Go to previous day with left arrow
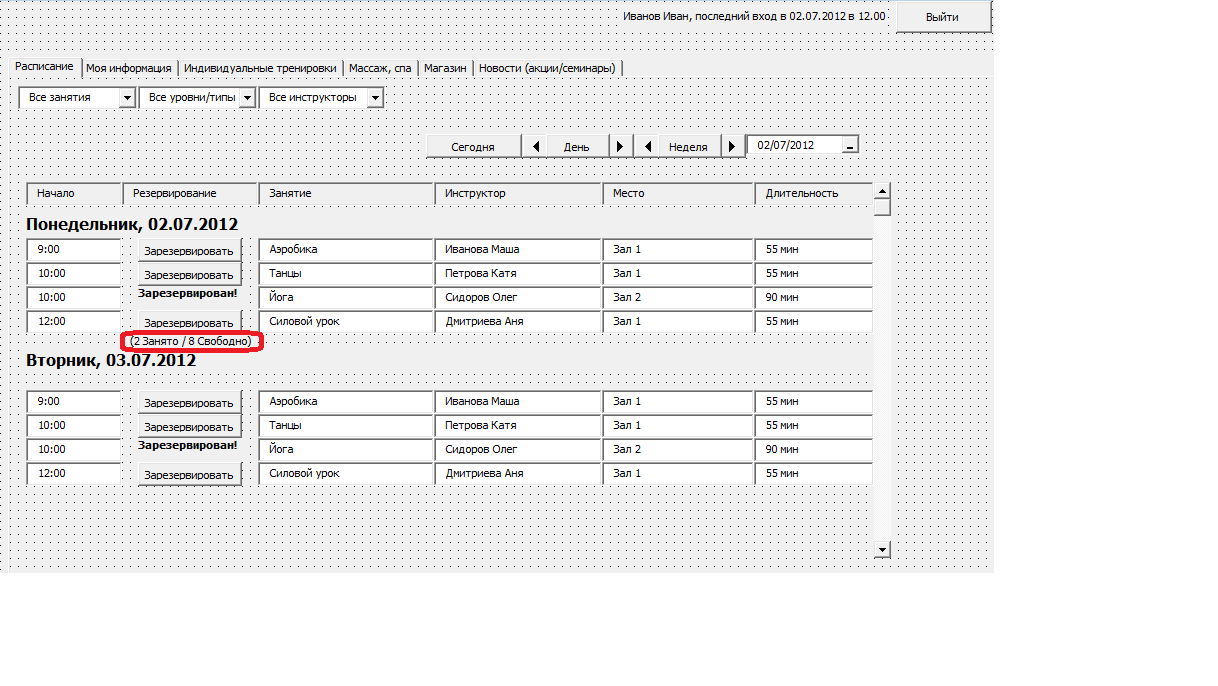 tap(535, 146)
